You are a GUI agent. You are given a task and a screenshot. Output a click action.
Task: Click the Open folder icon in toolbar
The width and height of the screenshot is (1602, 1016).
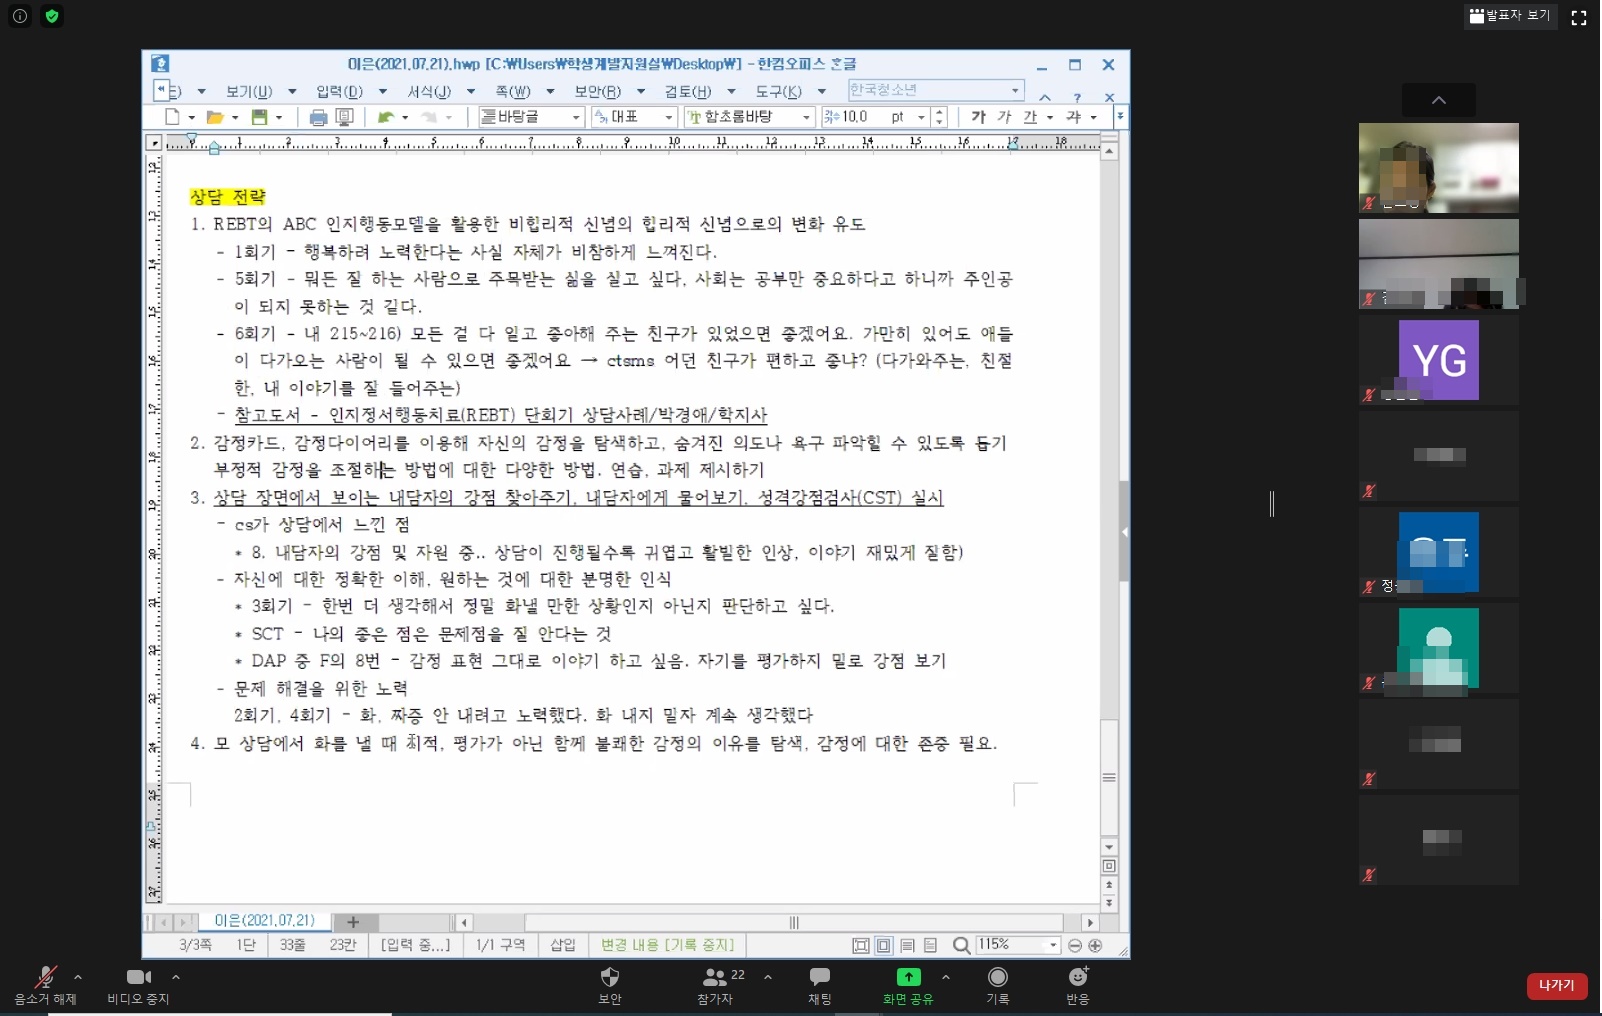coord(214,117)
